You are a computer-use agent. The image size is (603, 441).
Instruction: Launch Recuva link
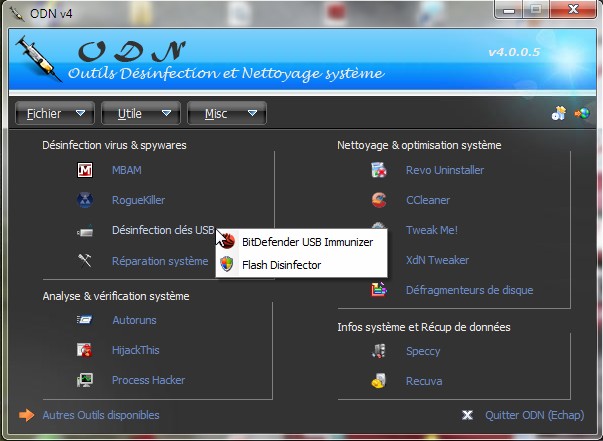point(424,381)
